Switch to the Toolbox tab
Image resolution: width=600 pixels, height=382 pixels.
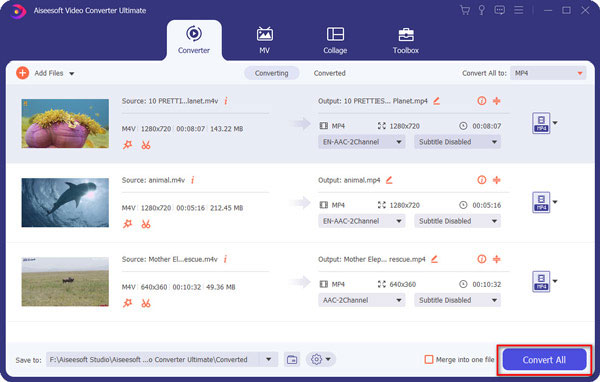[x=406, y=40]
